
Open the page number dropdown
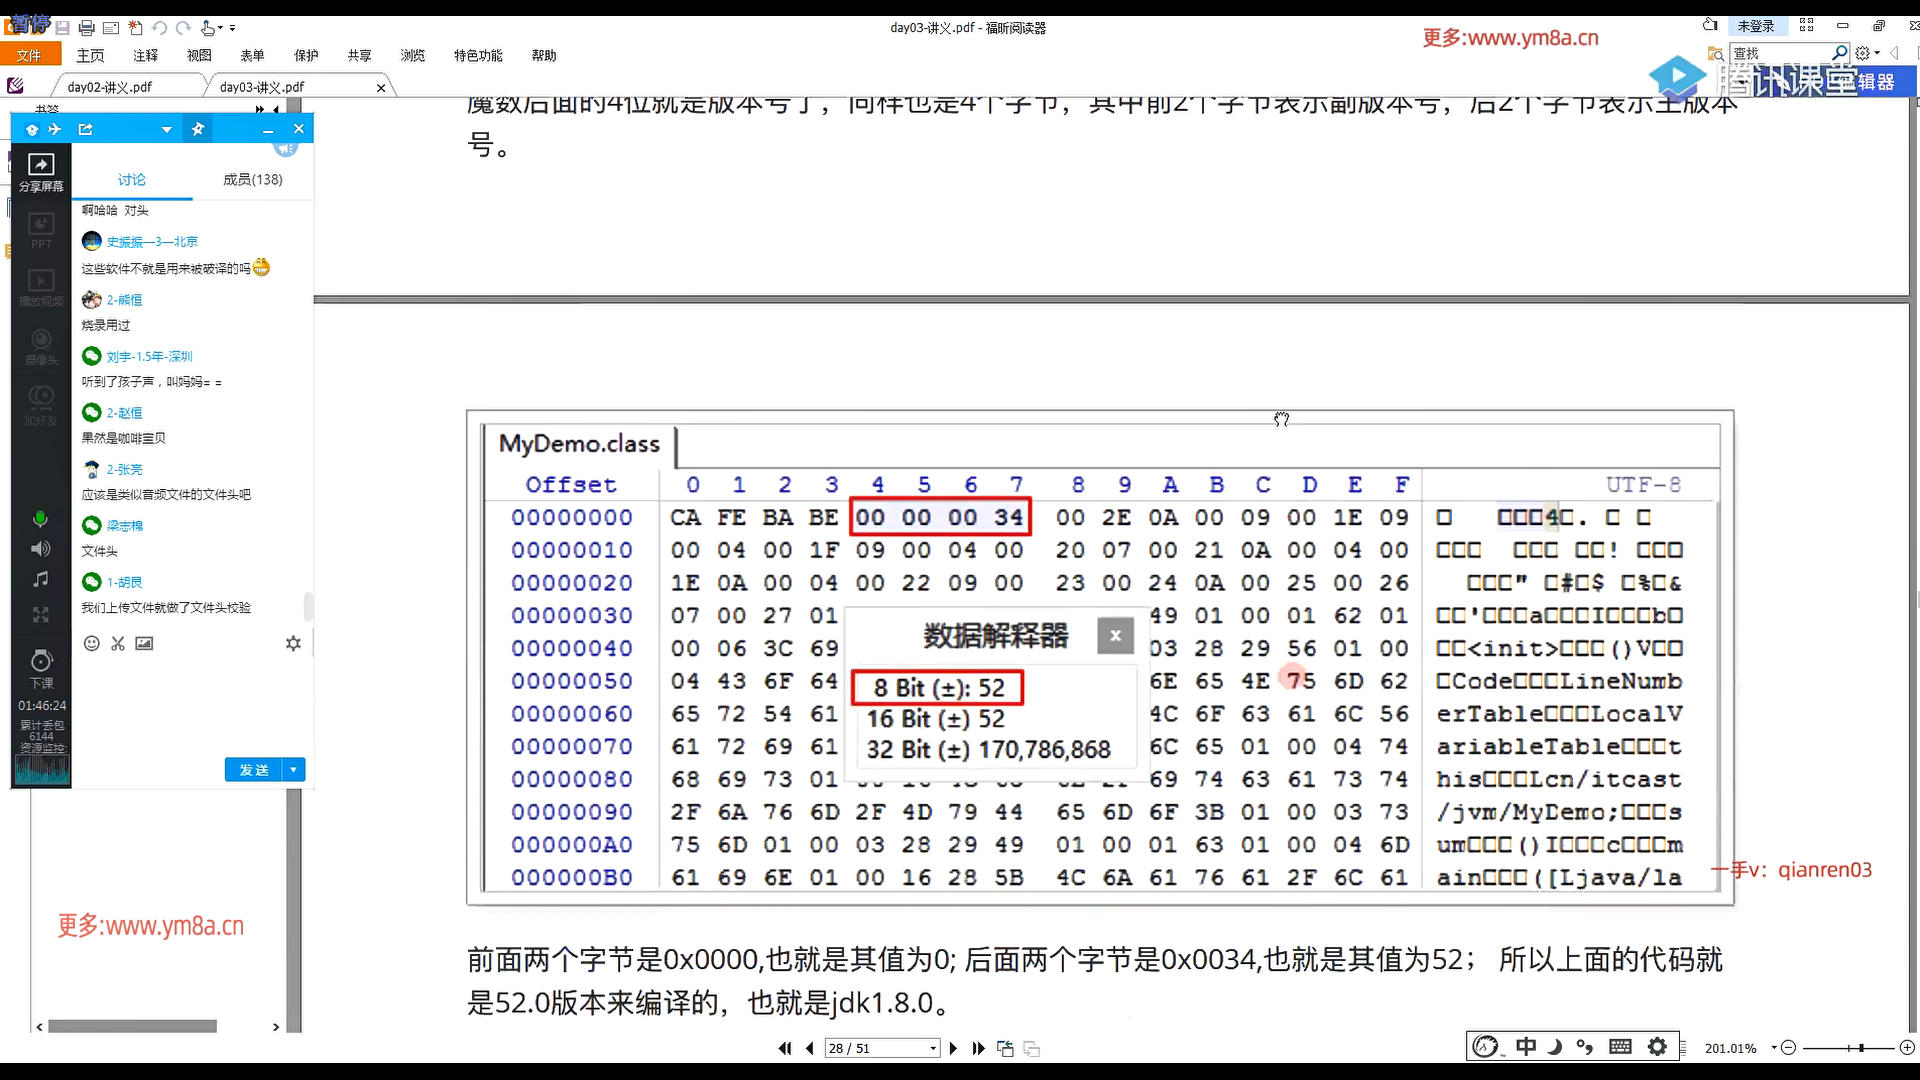(x=933, y=1048)
